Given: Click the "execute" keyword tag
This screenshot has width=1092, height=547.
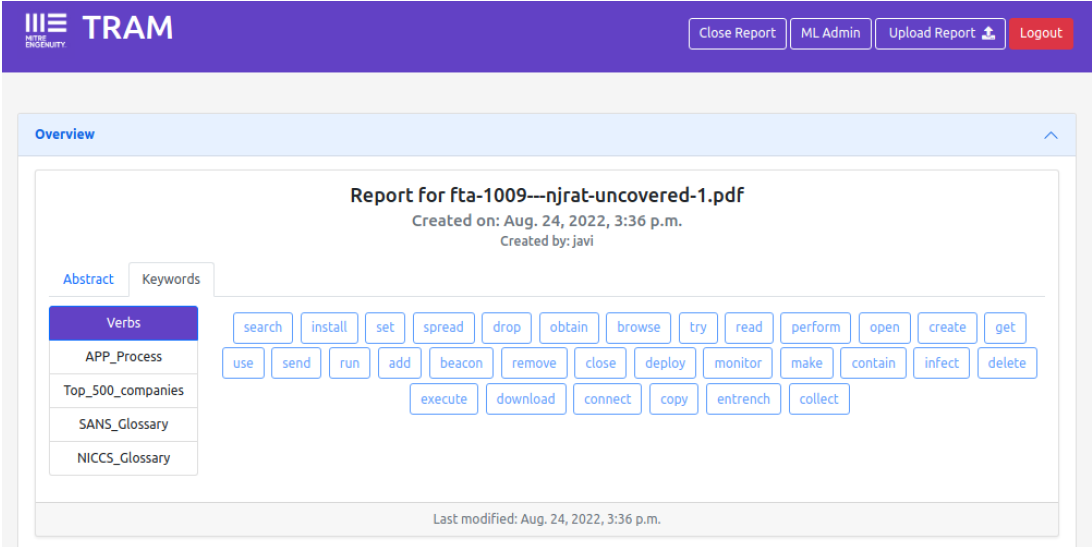Looking at the screenshot, I should coord(444,399).
